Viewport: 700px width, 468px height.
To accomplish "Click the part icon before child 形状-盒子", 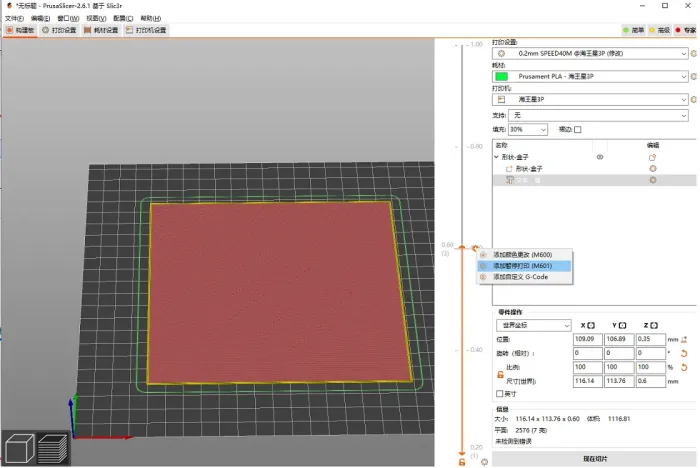I will tap(508, 169).
